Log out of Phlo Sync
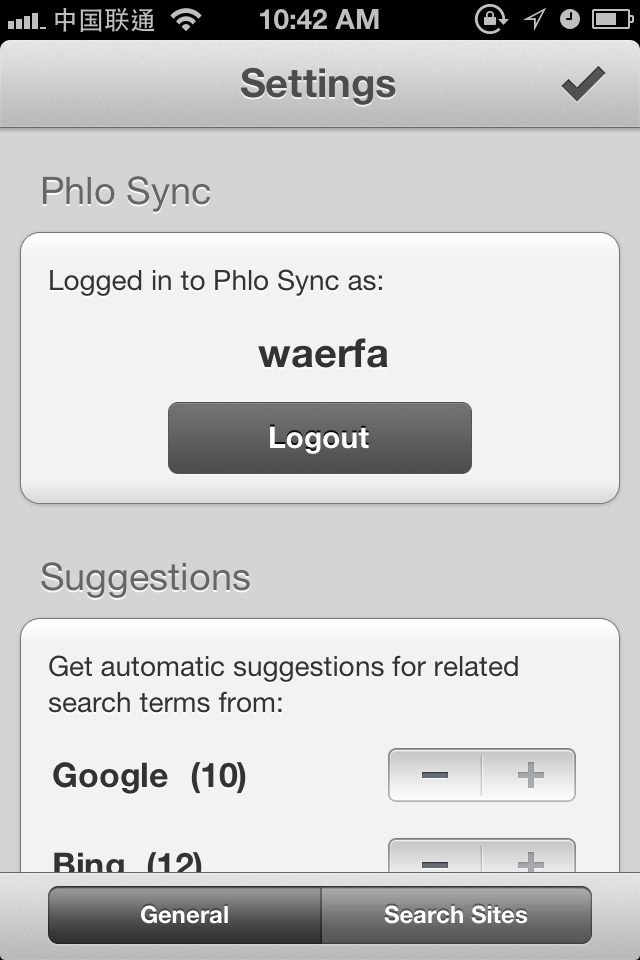Screen dimensions: 640x960 point(320,438)
